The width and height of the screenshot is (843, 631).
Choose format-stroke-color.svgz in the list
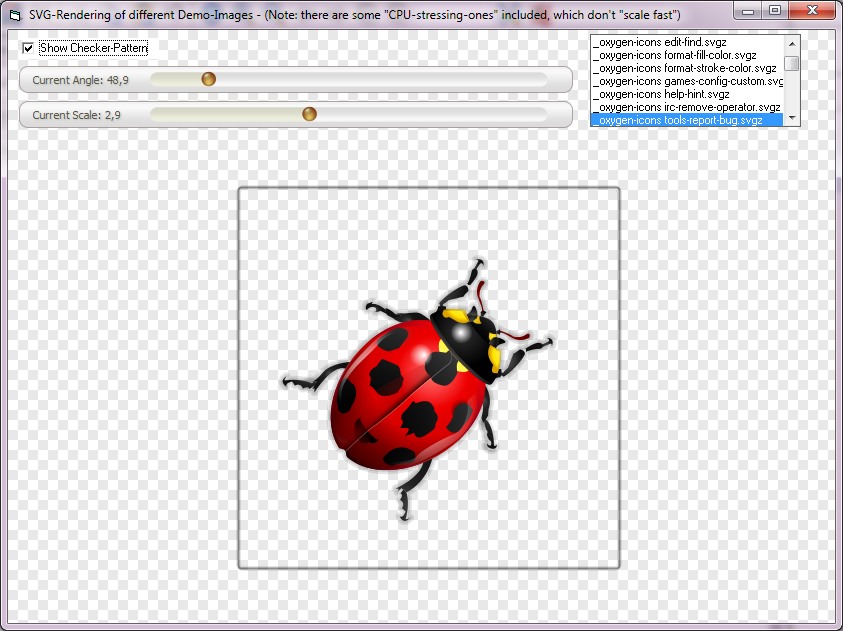pos(683,69)
